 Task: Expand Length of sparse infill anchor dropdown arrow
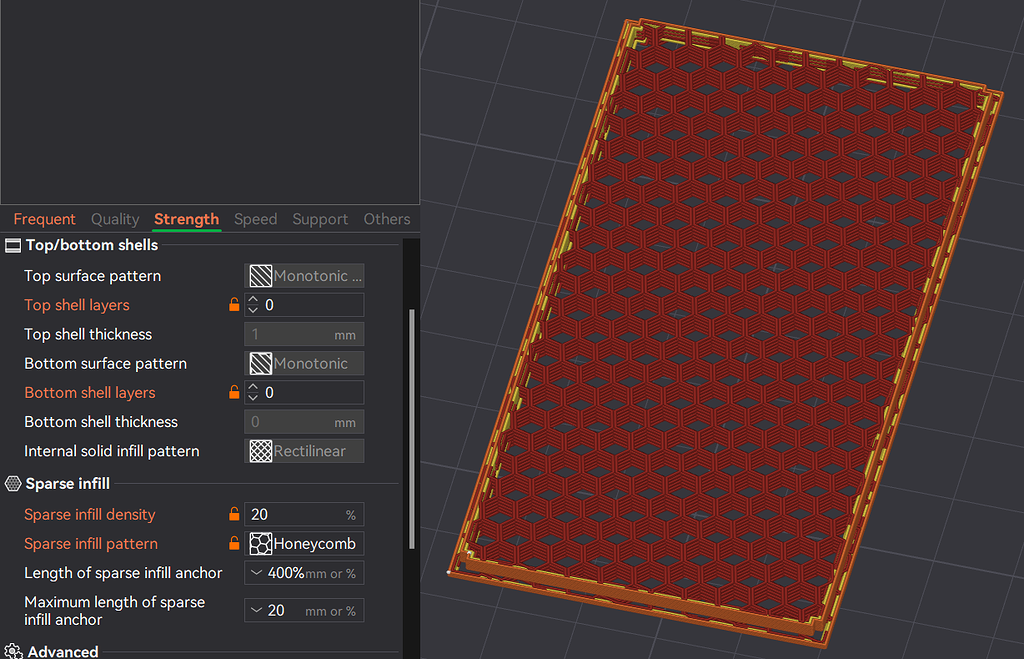click(257, 573)
